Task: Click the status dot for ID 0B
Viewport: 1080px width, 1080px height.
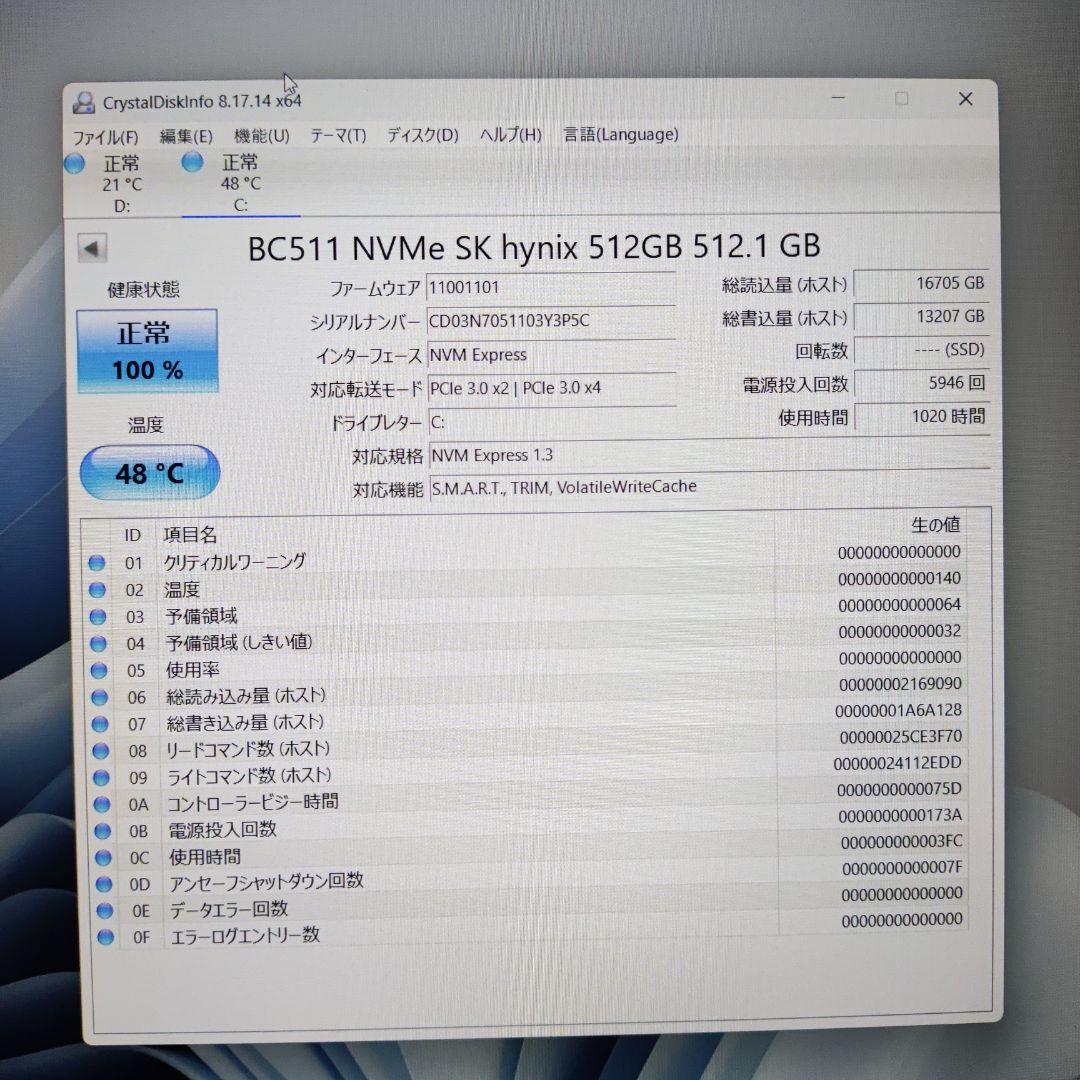Action: (x=103, y=831)
